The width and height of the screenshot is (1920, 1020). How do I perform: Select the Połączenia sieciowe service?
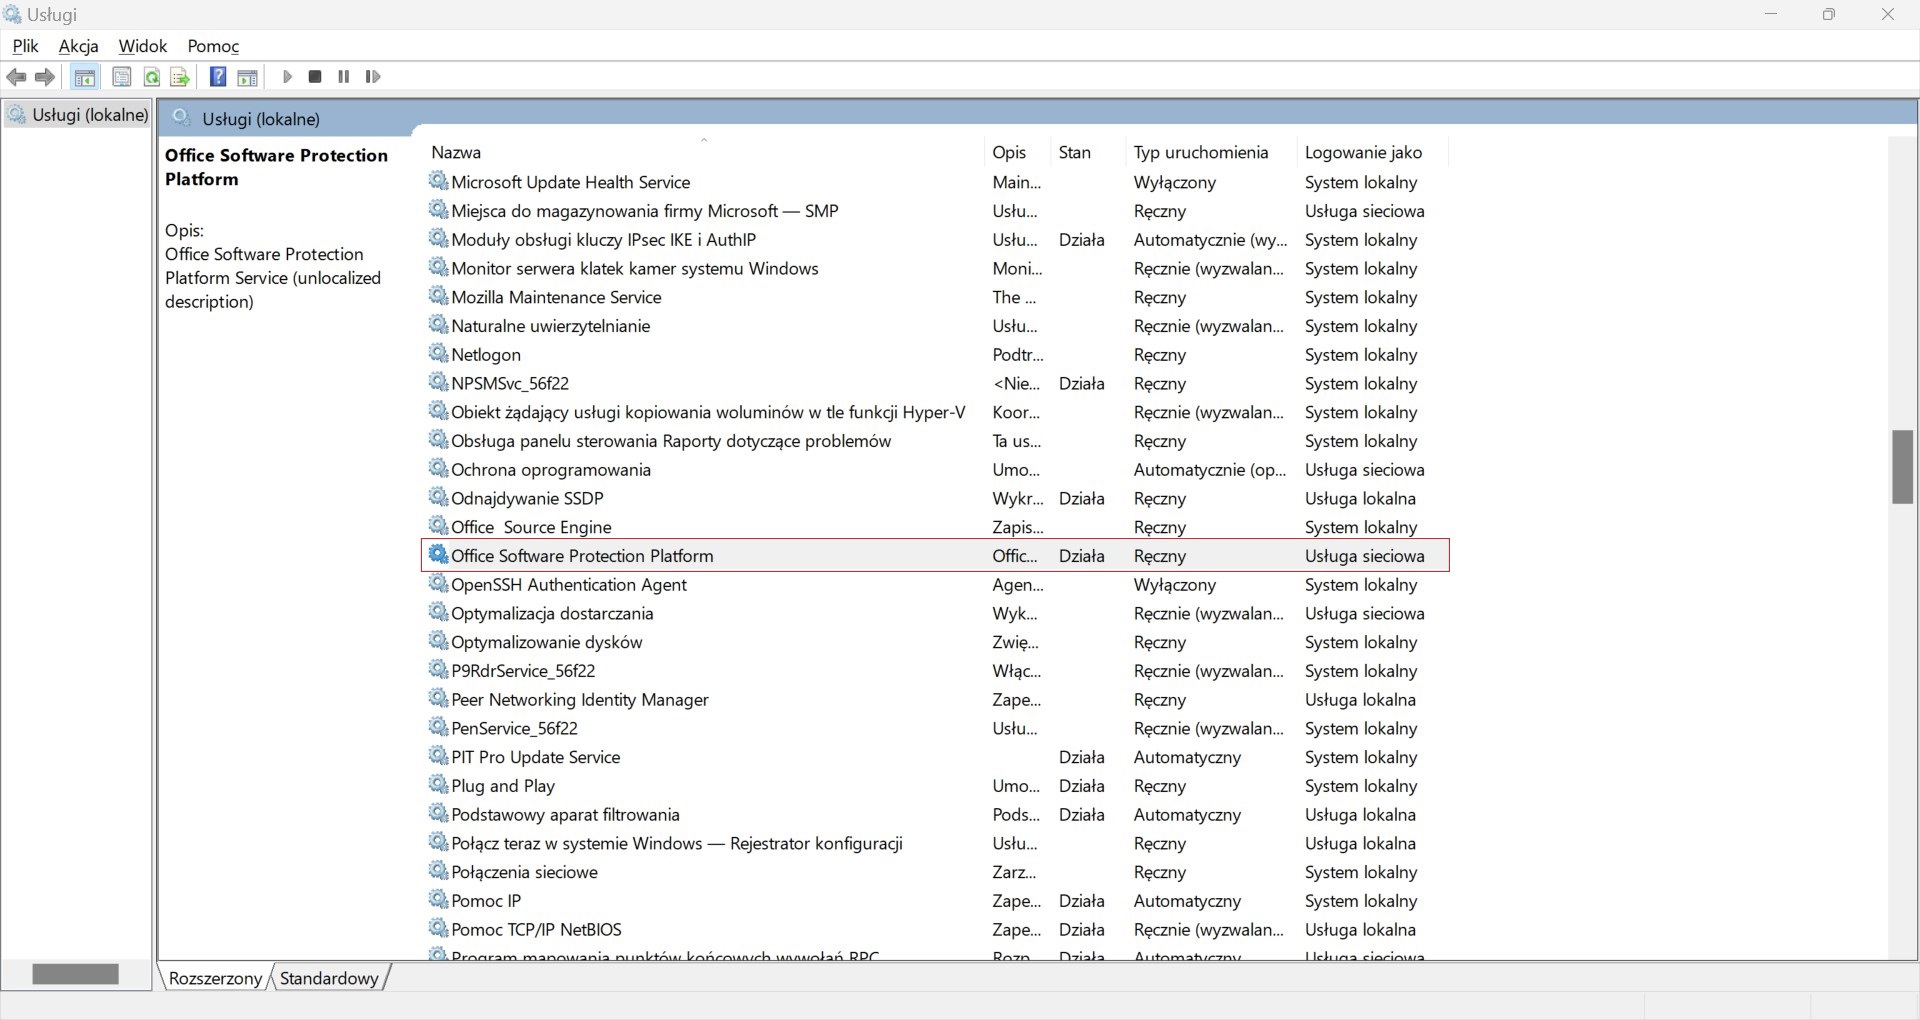(935, 872)
